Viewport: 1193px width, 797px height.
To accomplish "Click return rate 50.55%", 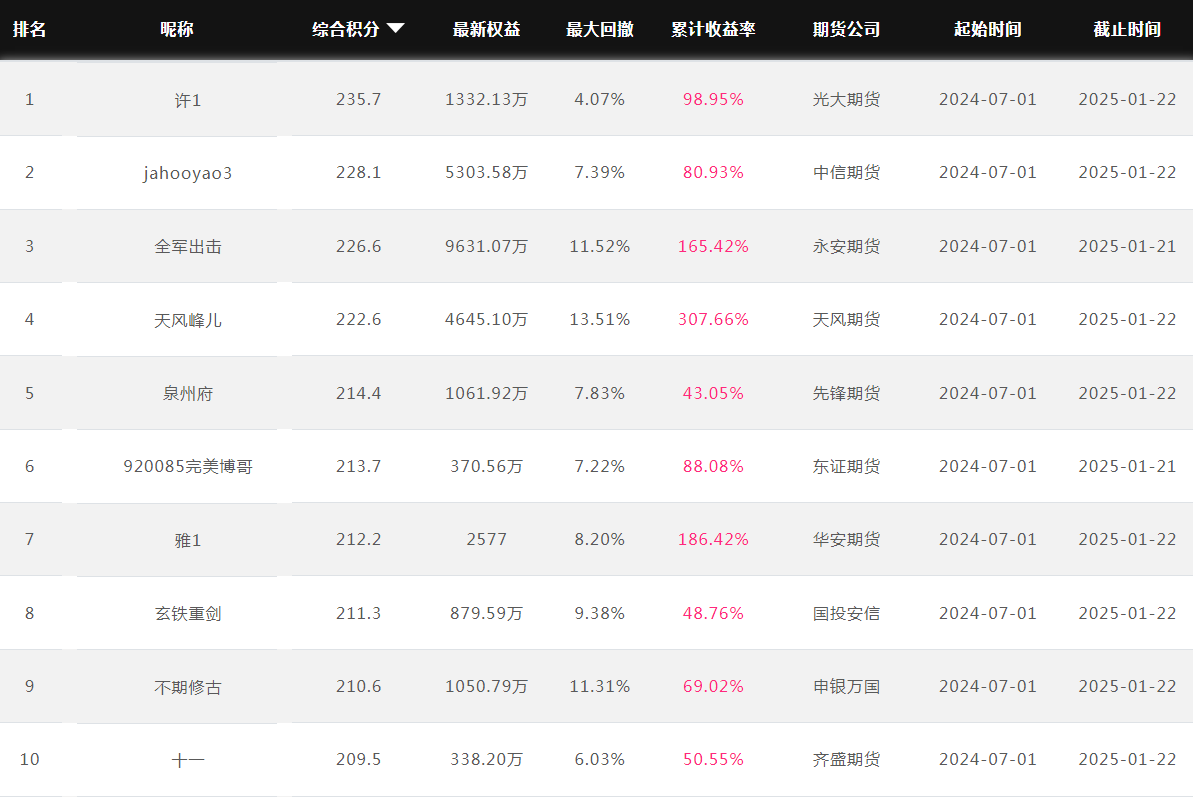I will pyautogui.click(x=713, y=759).
